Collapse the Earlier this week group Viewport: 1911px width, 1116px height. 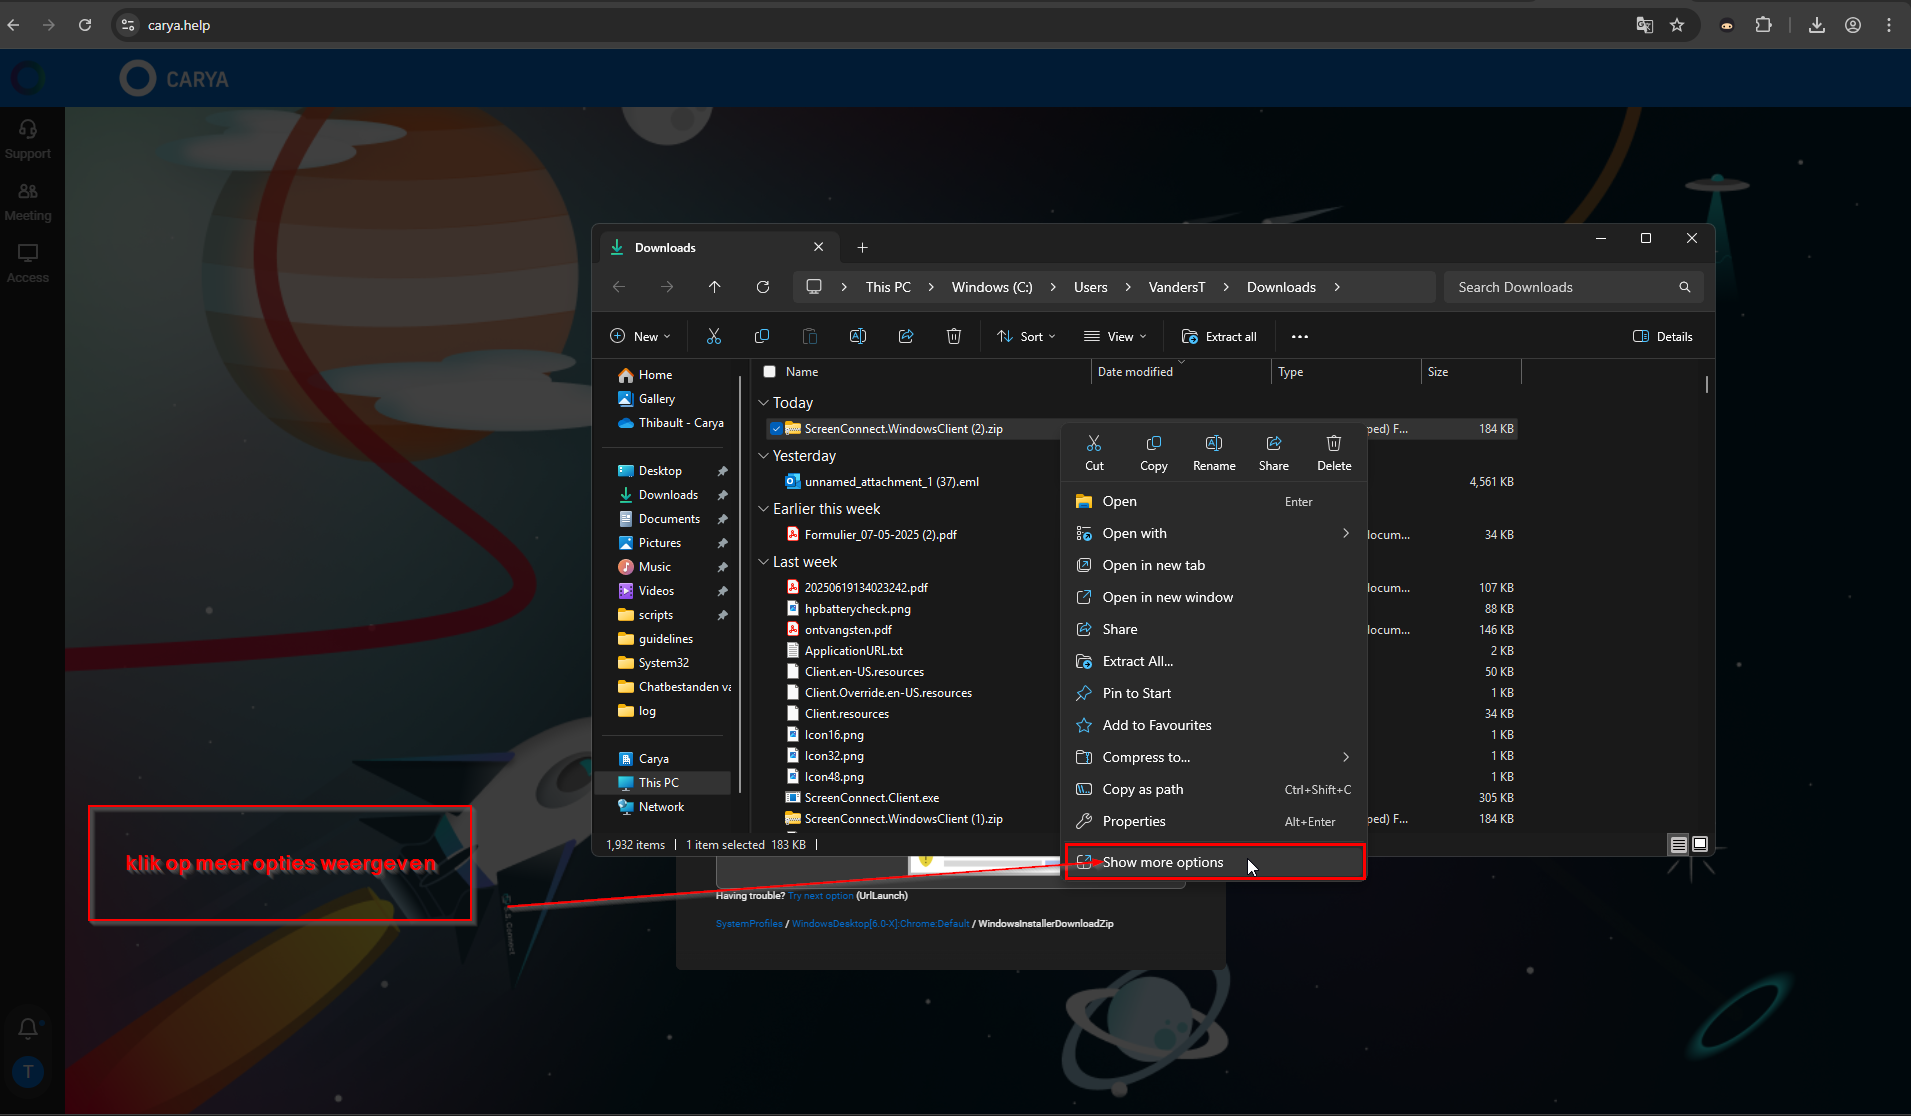[x=764, y=509]
